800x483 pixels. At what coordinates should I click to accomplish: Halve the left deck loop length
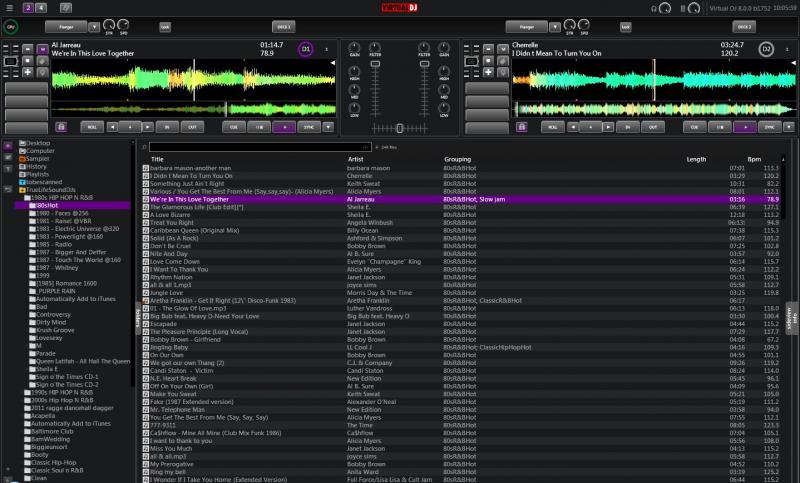click(x=112, y=127)
